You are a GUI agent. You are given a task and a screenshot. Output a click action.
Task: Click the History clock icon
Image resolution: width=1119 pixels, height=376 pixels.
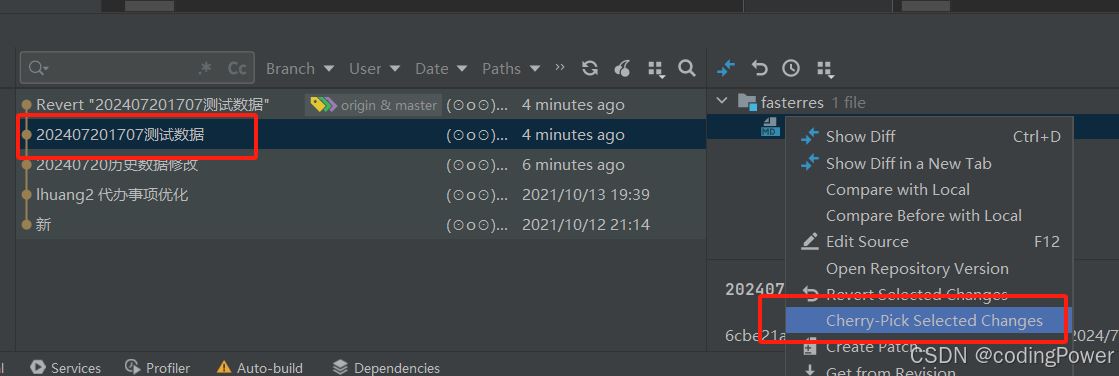(791, 68)
